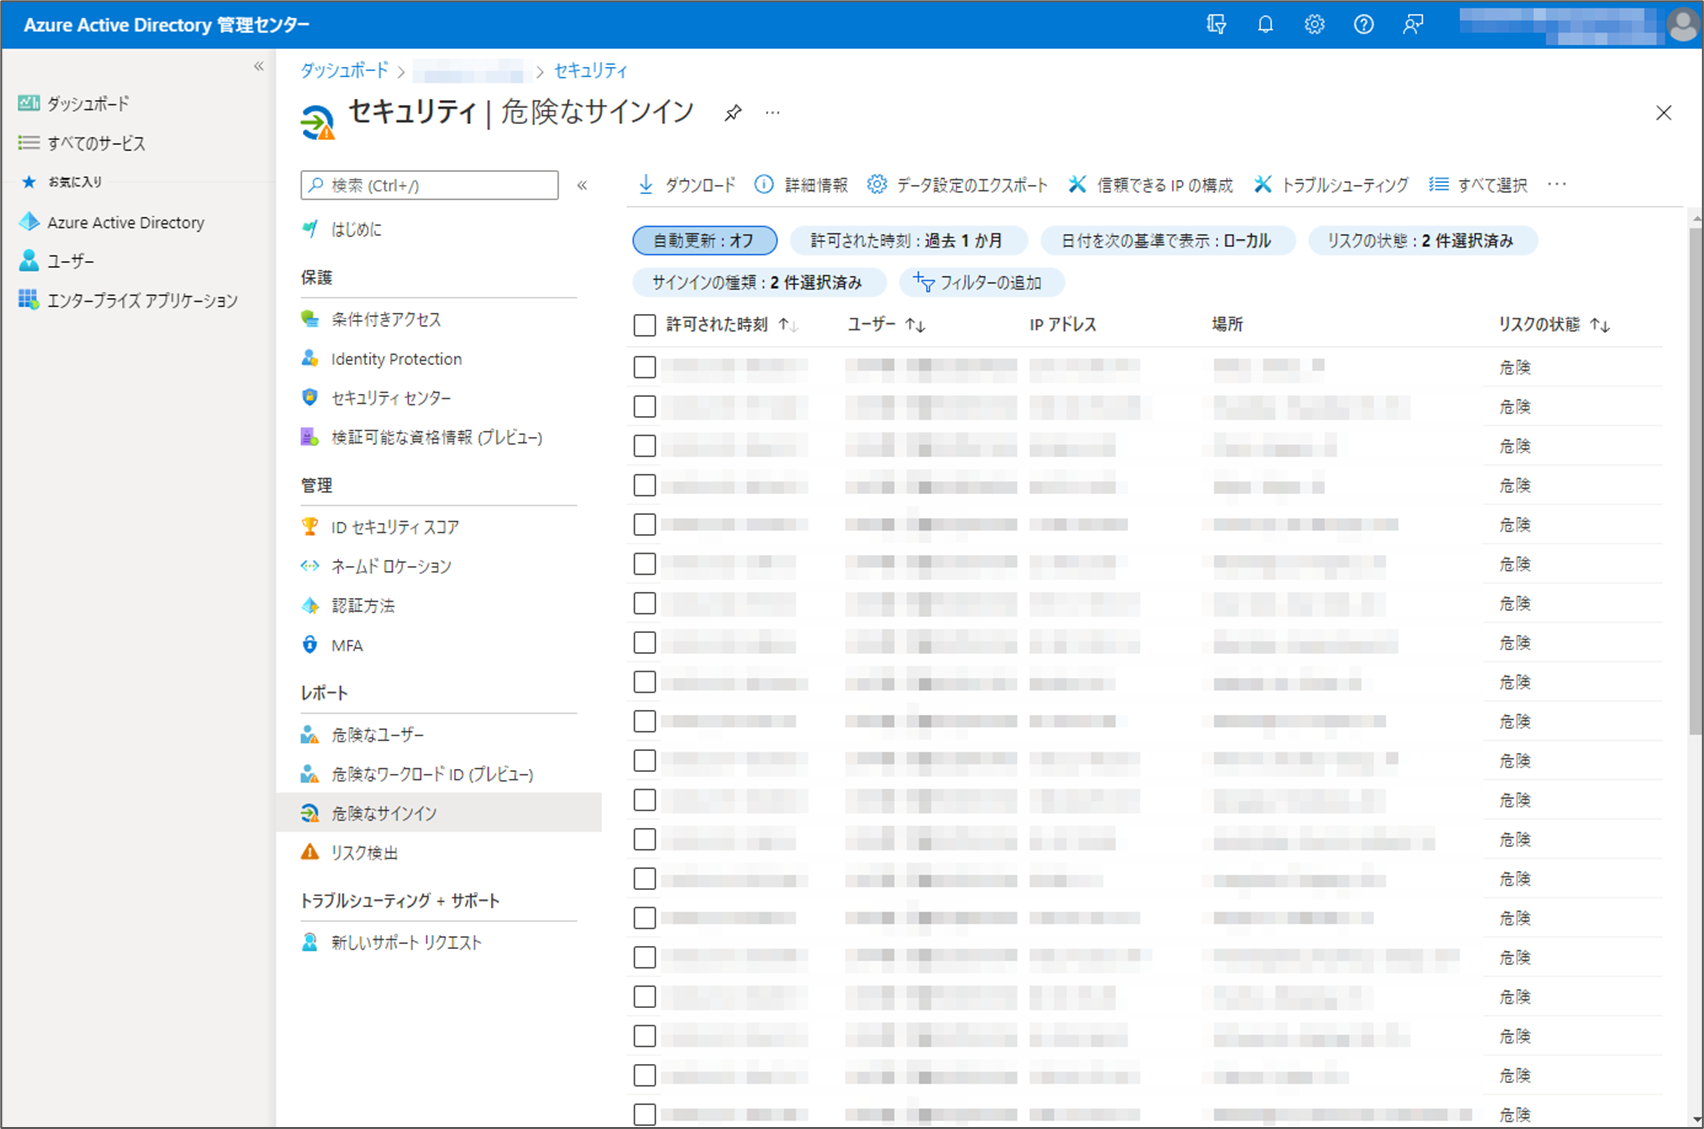This screenshot has width=1704, height=1129.
Task: Open 信頼できる IP の構成
Action: (x=1150, y=184)
